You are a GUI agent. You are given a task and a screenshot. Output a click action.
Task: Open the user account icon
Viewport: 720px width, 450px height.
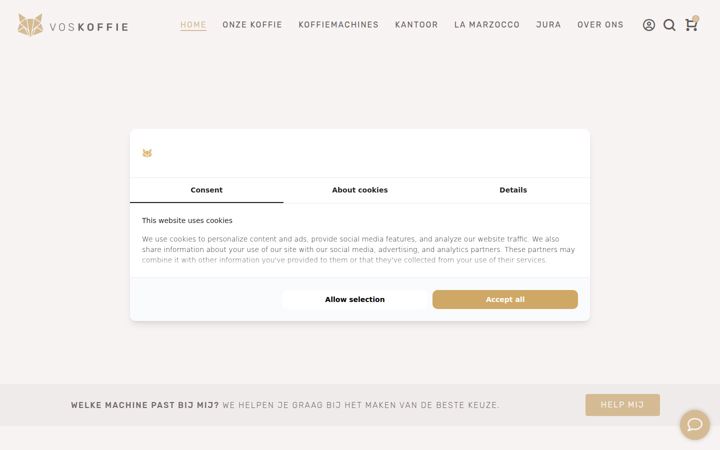coord(648,25)
